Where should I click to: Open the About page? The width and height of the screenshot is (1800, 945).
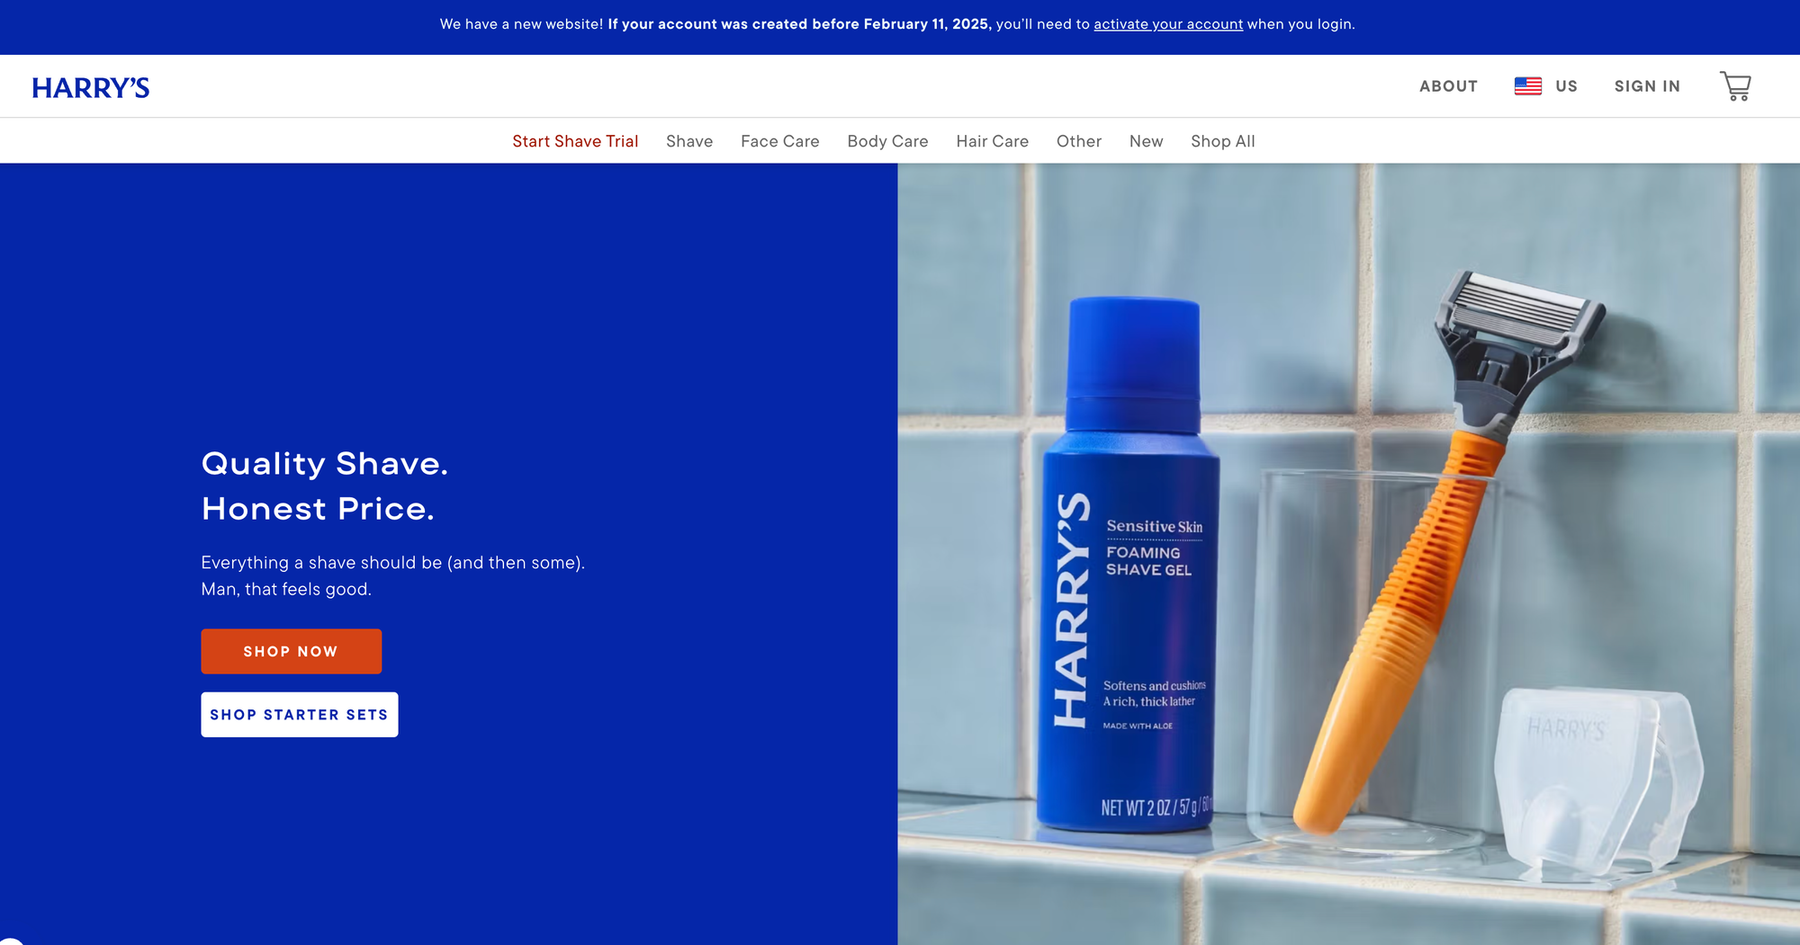pyautogui.click(x=1448, y=86)
